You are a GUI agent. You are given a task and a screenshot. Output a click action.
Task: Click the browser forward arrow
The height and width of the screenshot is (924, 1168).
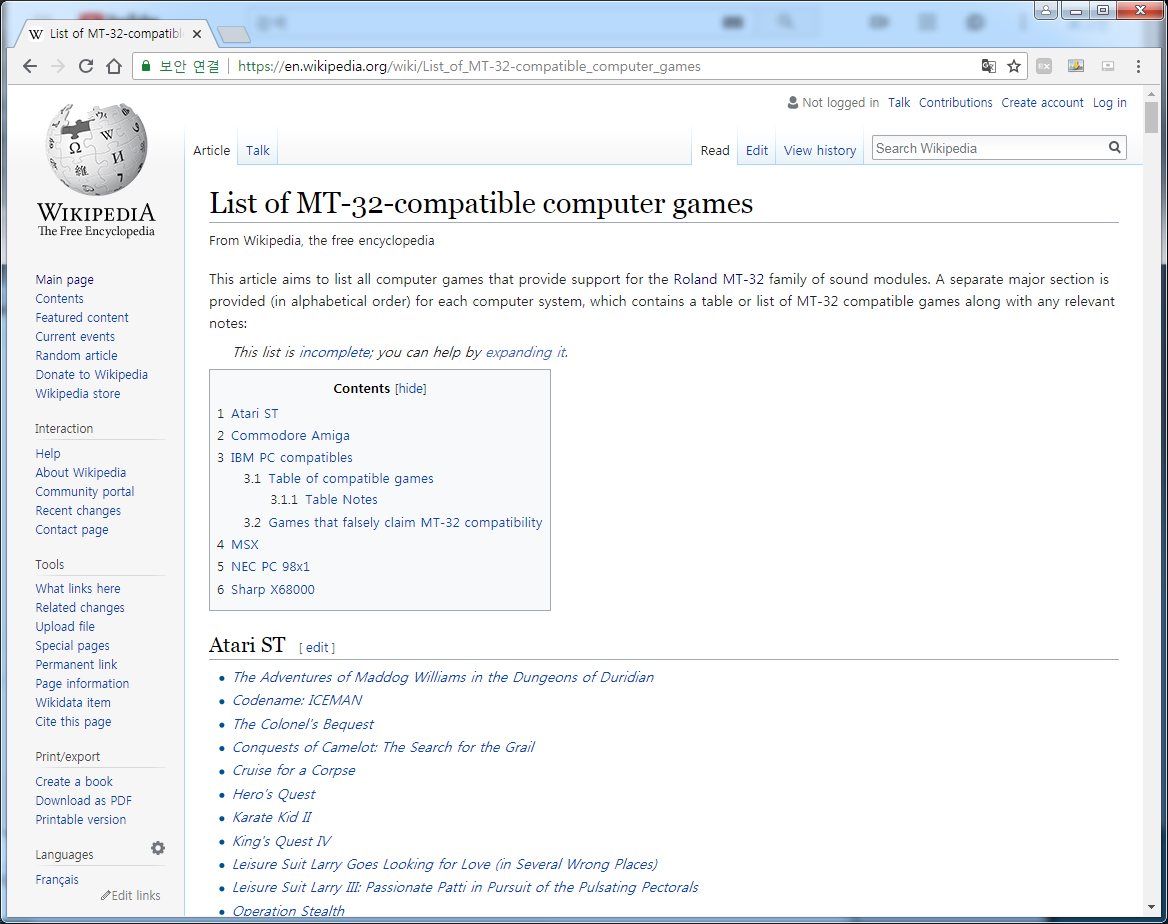coord(57,66)
